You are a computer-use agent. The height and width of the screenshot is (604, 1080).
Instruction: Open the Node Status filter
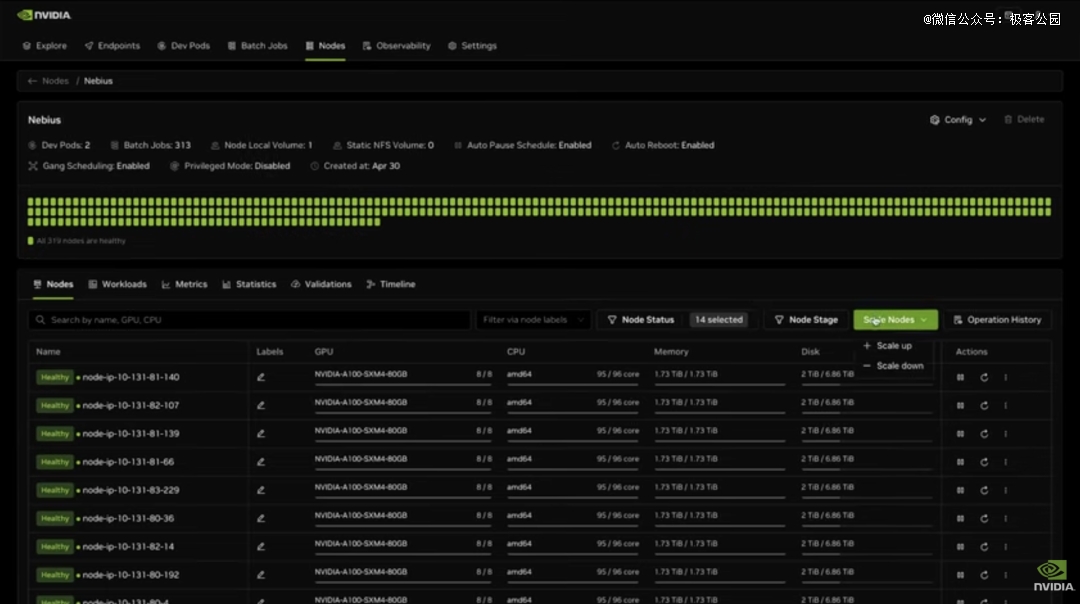click(641, 320)
